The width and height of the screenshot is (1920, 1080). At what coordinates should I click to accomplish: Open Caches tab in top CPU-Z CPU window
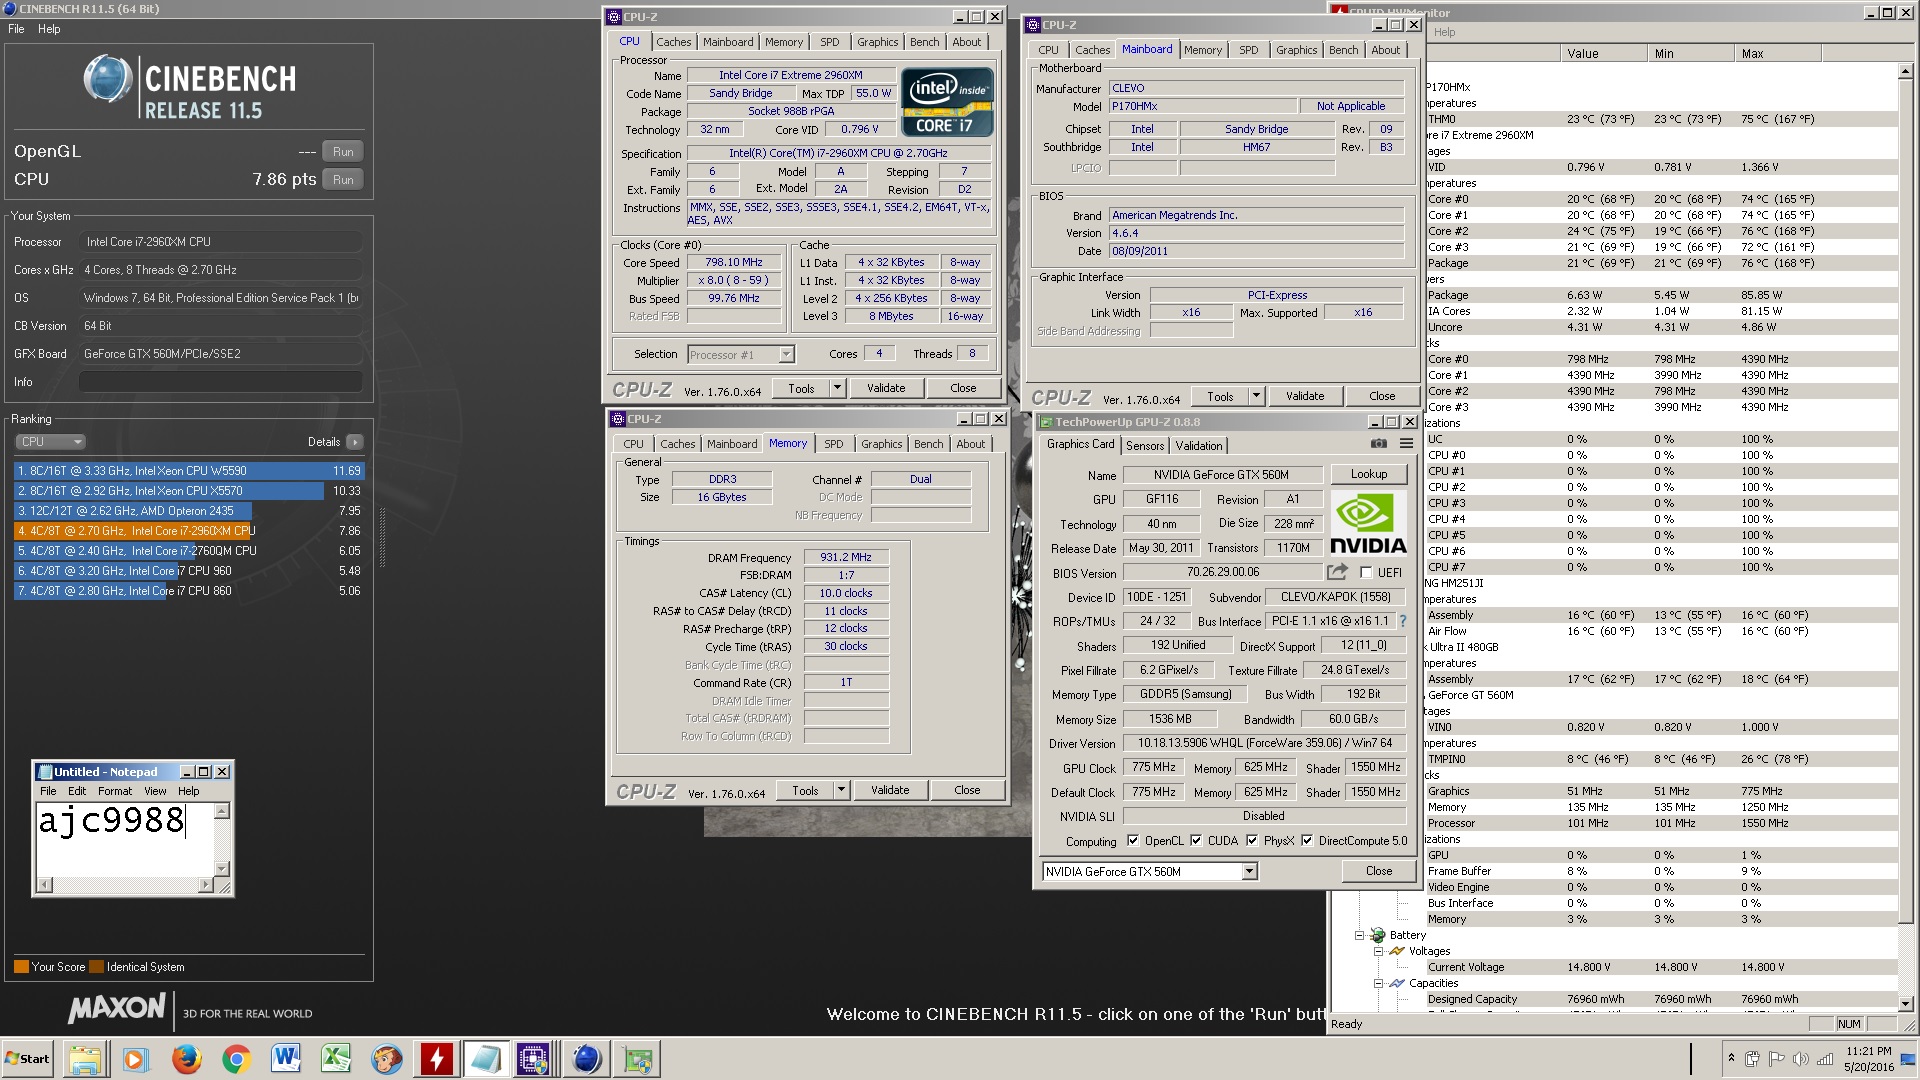pos(673,42)
